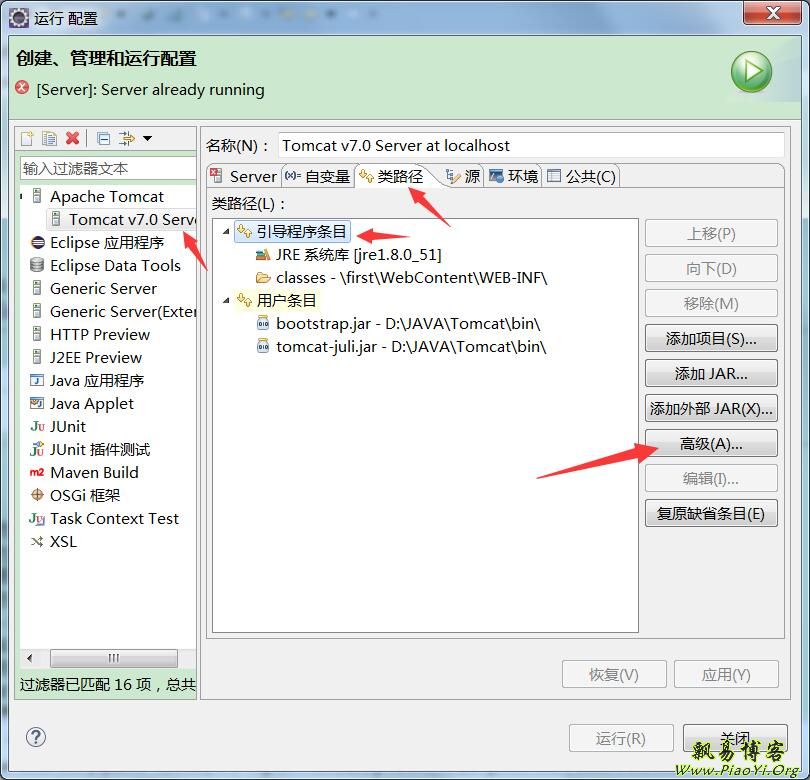Viewport: 810px width, 780px height.
Task: Select tomcat-juli.jar classpath entry
Action: tap(402, 346)
